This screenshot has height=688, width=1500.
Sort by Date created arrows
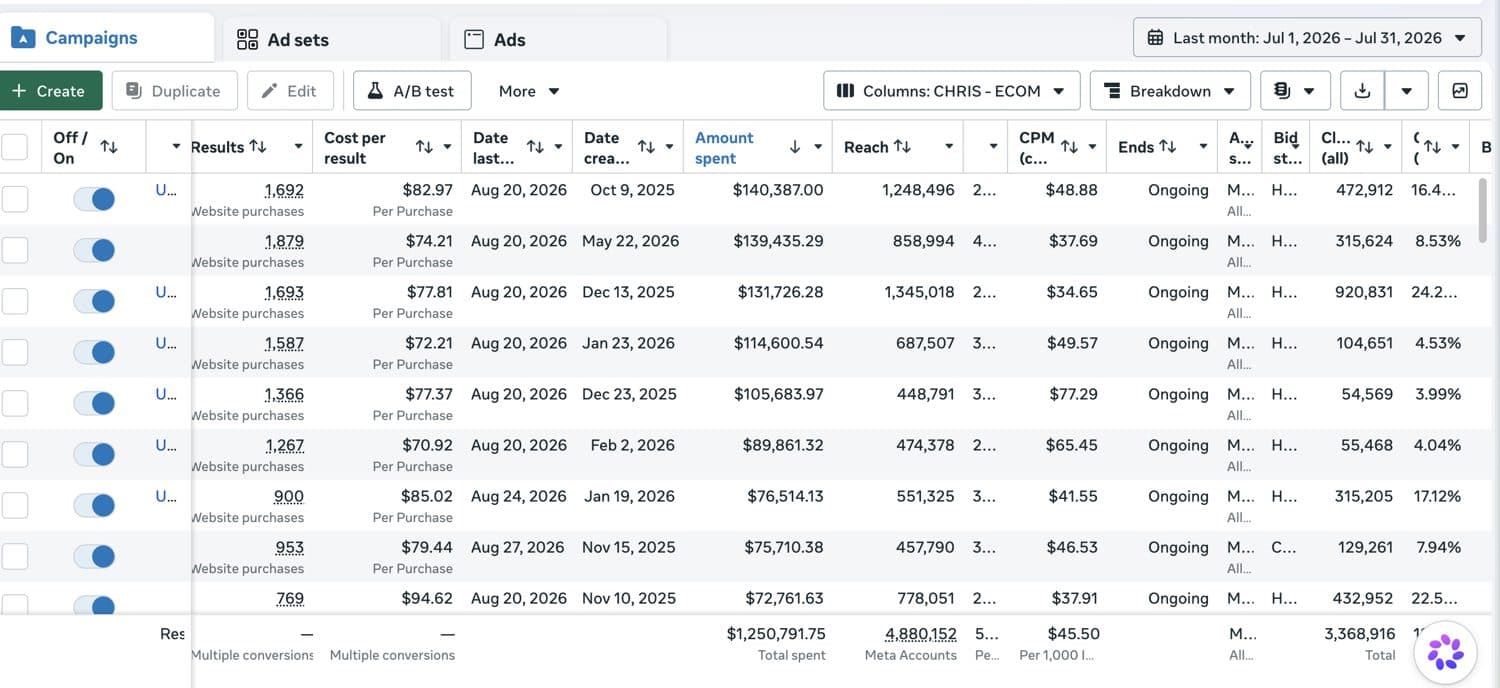pyautogui.click(x=646, y=147)
